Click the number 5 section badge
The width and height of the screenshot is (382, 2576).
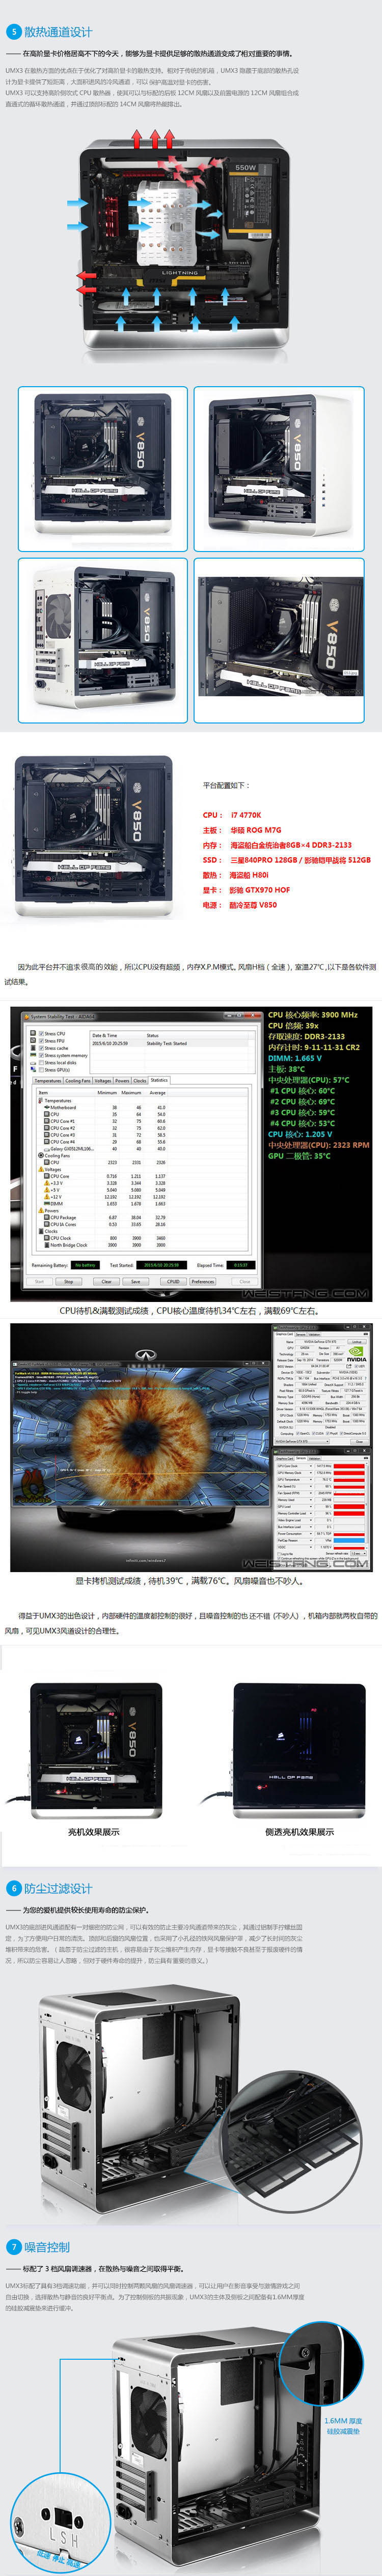[14, 32]
